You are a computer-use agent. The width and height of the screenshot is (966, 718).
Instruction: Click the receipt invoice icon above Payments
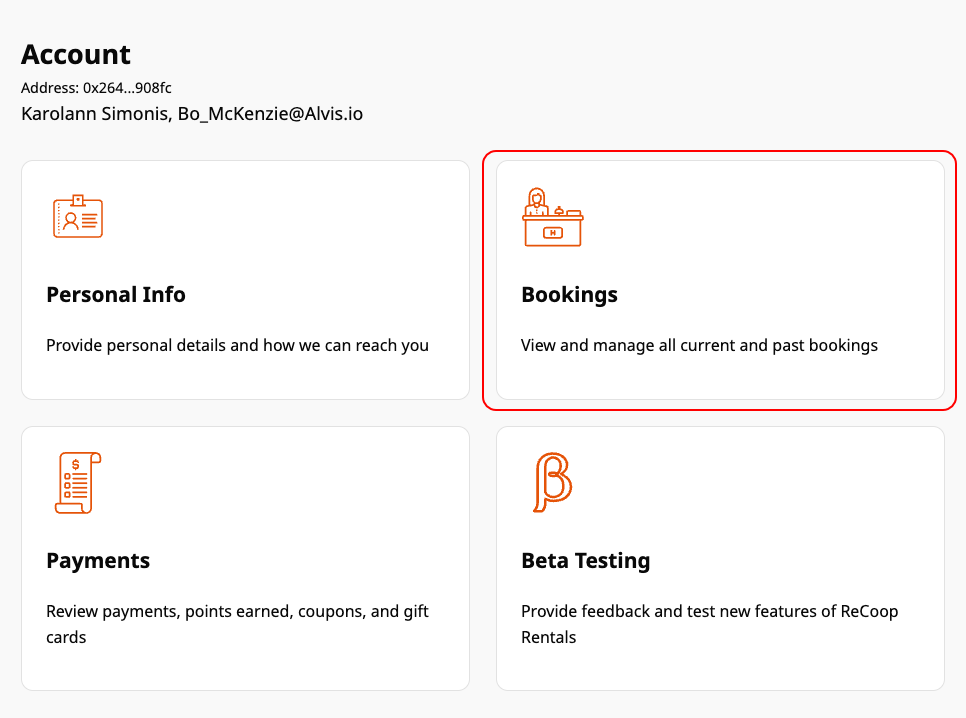(78, 483)
